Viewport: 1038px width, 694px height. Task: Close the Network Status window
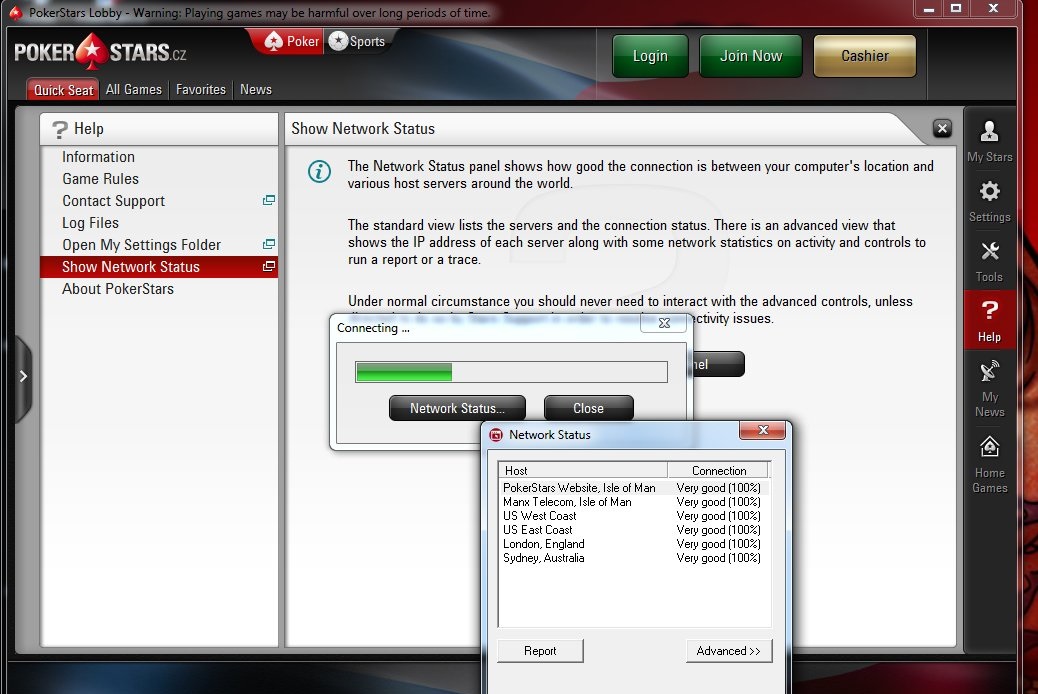point(763,430)
